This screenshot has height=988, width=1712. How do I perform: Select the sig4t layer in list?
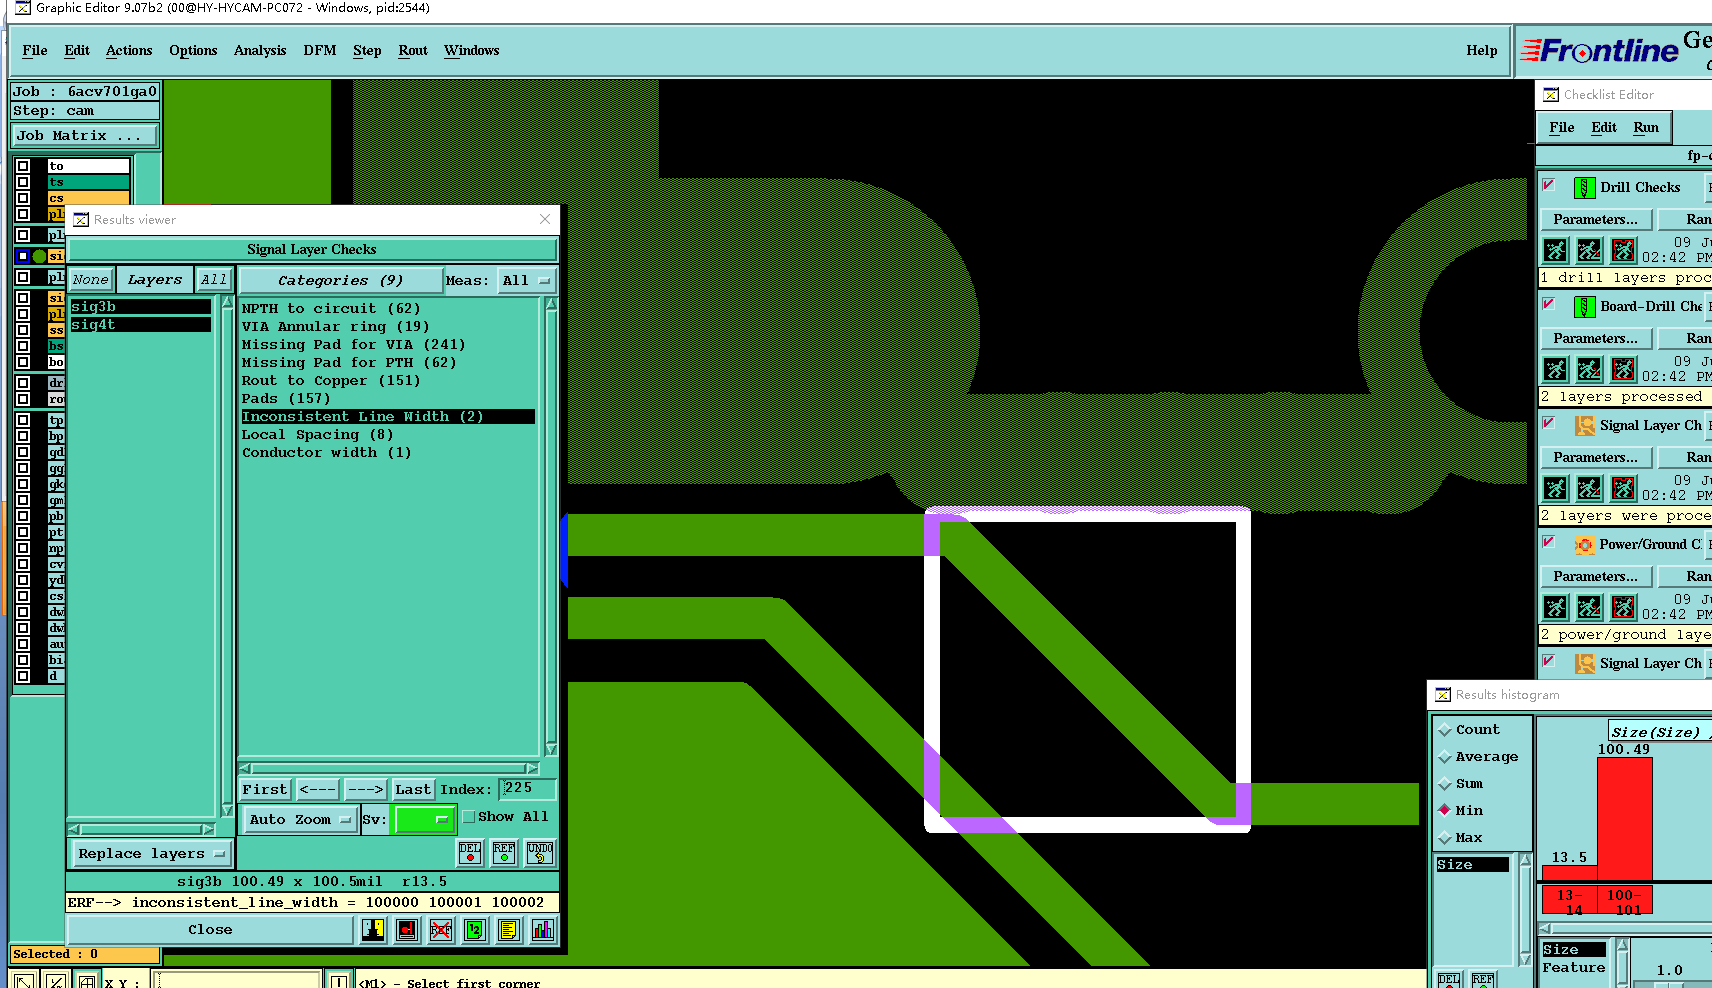[140, 325]
